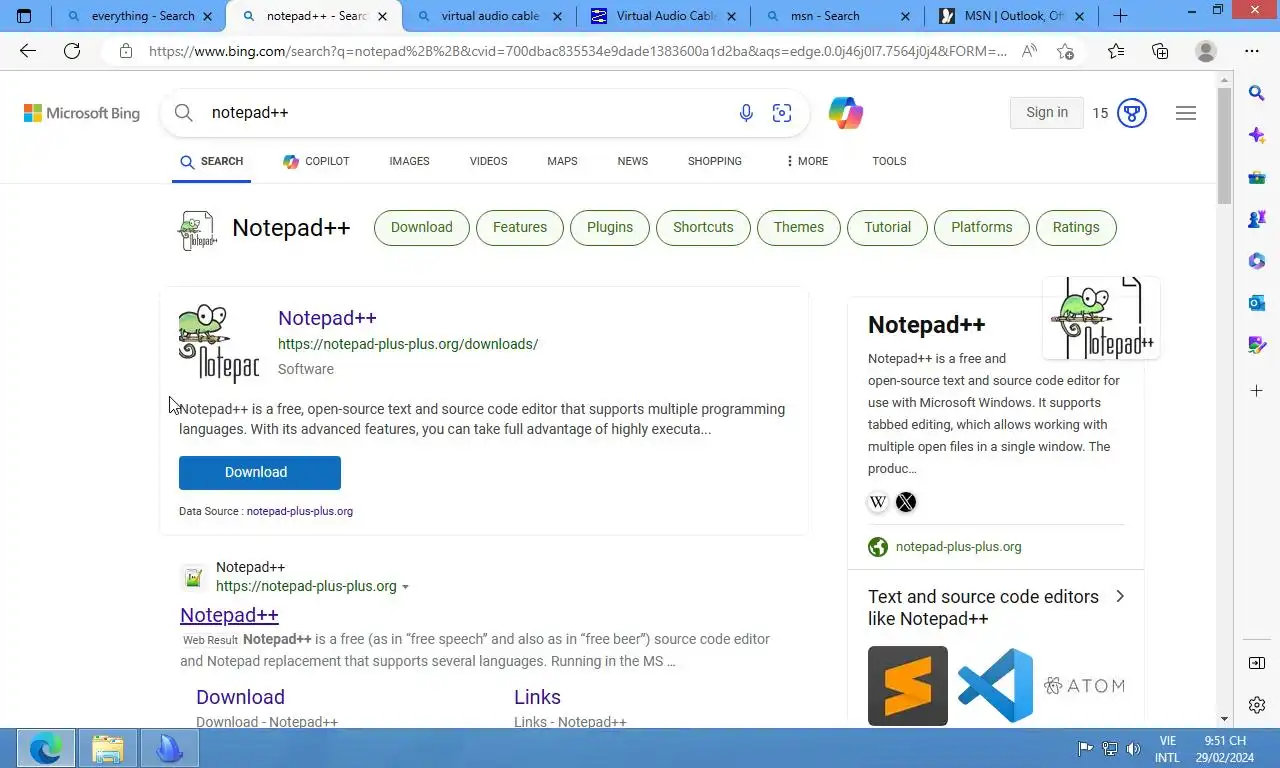
Task: Expand Text and source code editors chevron
Action: 1120,597
